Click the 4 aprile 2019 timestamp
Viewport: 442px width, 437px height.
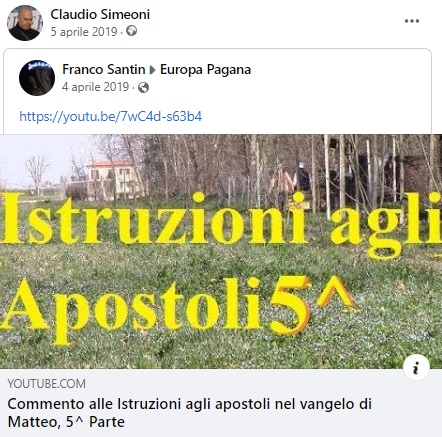95,87
